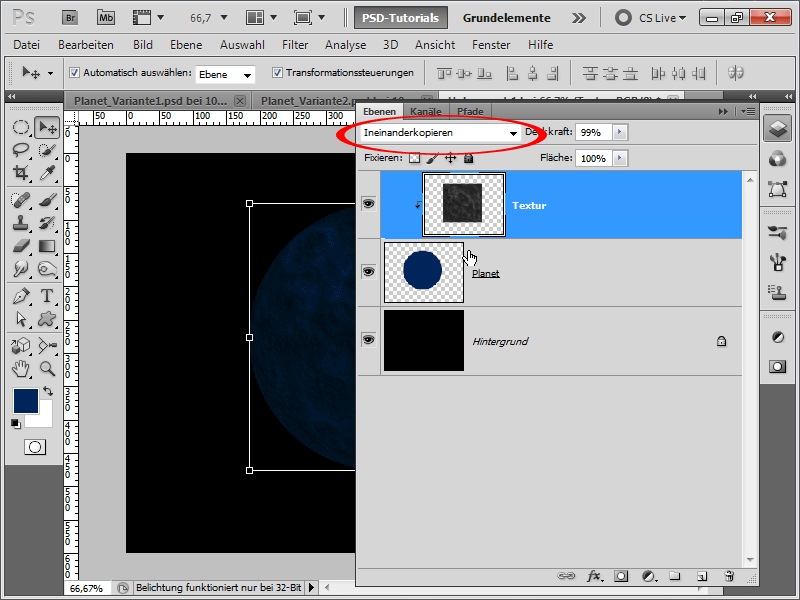Select the Grundelemente workspace
Viewport: 800px width, 600px height.
(506, 18)
